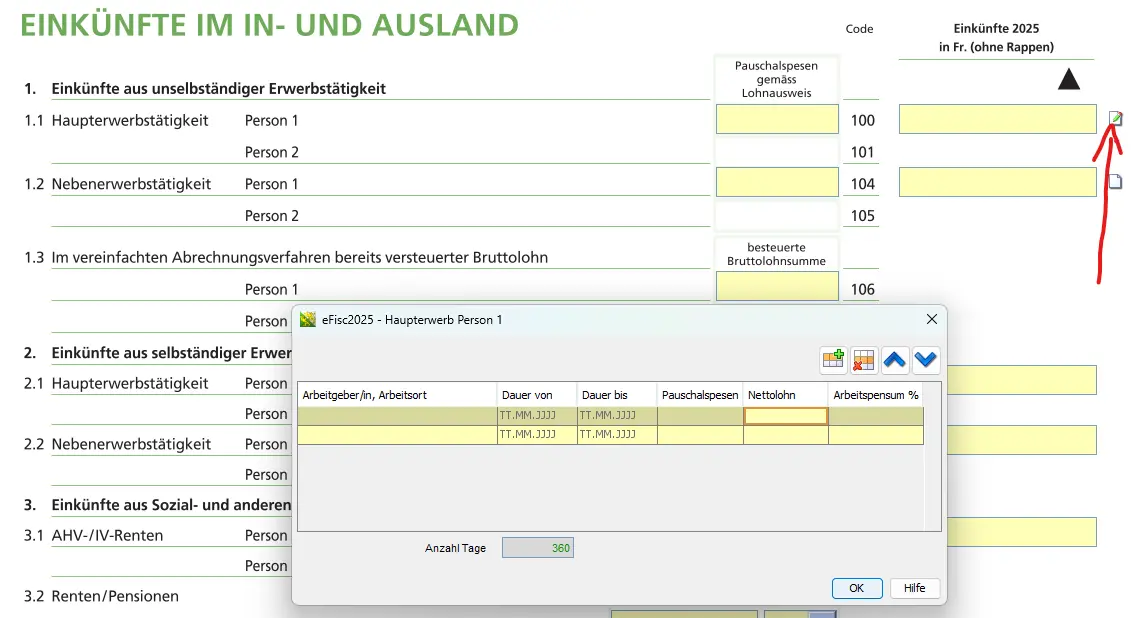Add a new row in the Haupterwerb dialog
Screen dimensions: 1131x618
833,360
